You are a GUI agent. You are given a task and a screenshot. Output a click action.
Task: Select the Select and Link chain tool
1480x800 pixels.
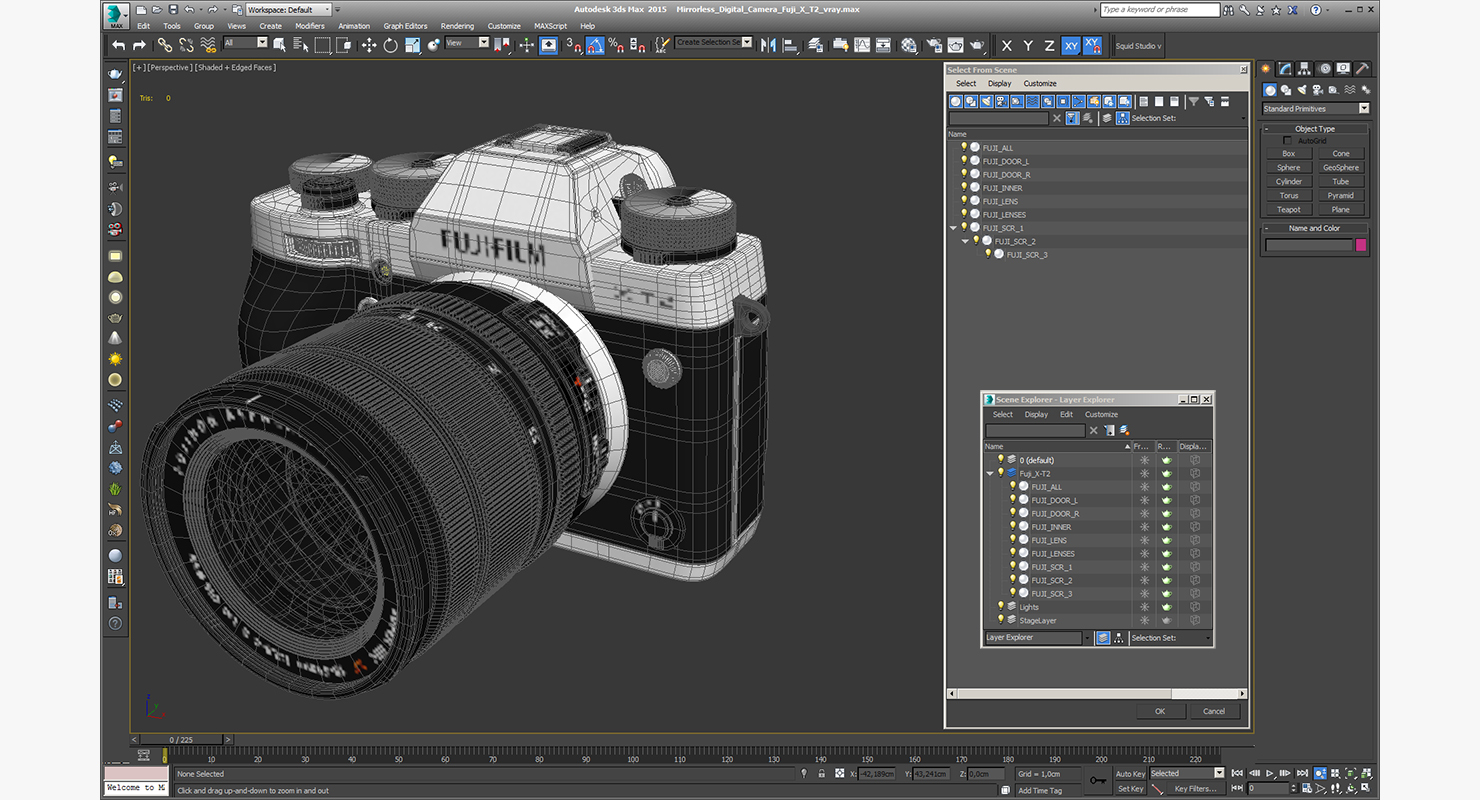(x=164, y=45)
